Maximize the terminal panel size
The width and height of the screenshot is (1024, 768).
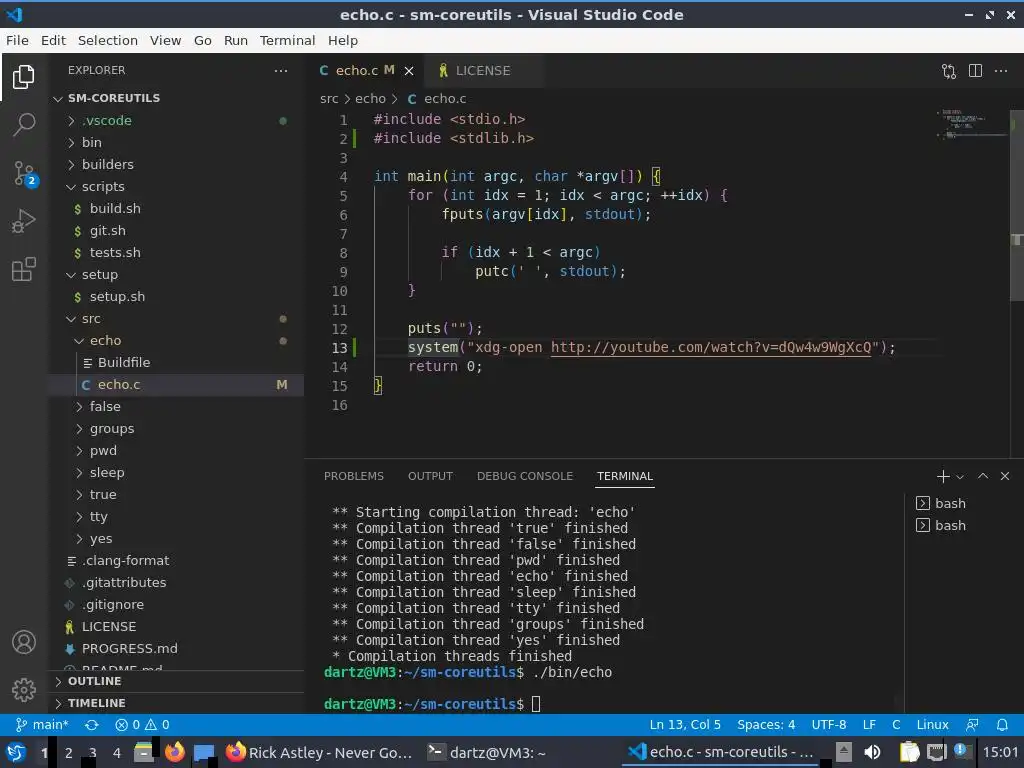983,476
